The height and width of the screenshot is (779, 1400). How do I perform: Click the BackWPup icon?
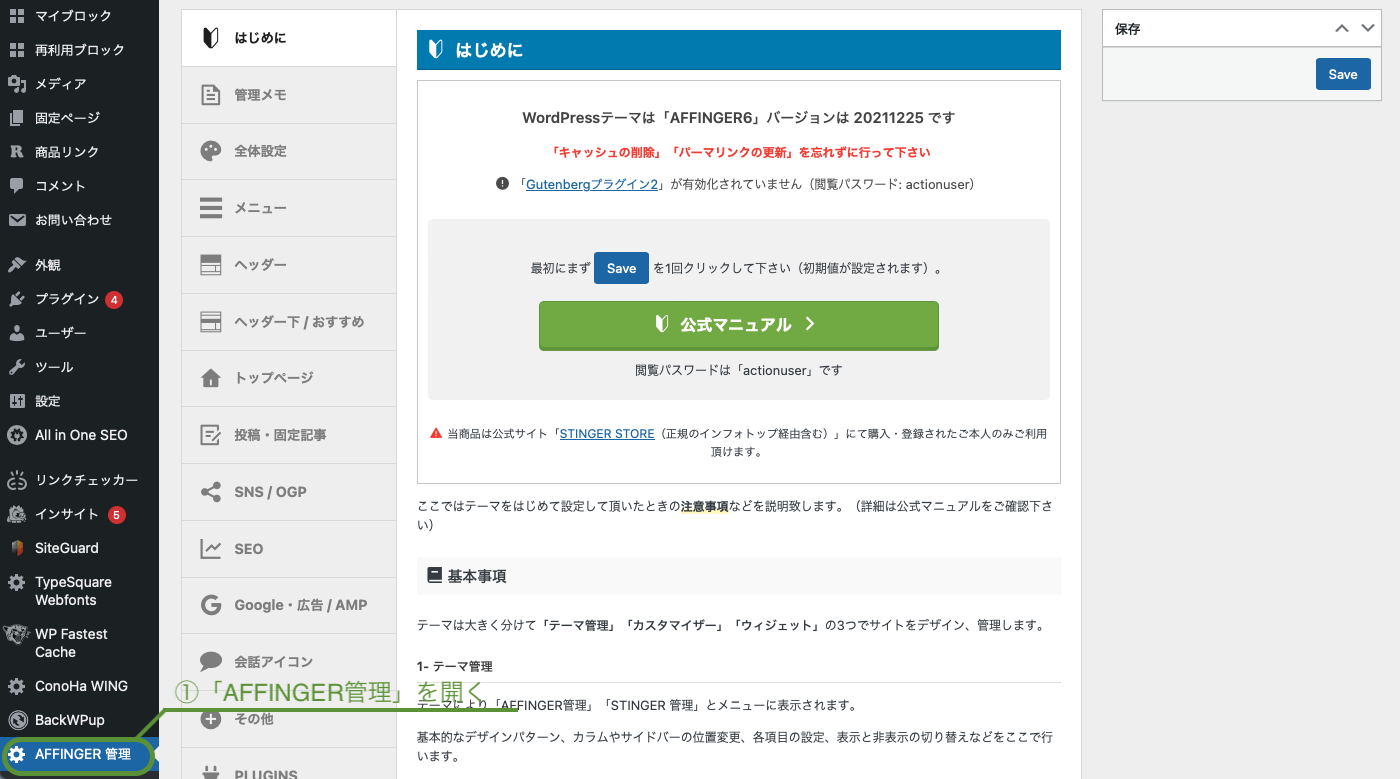(16, 720)
